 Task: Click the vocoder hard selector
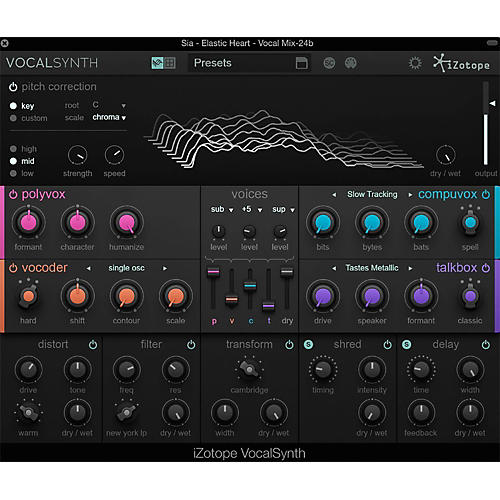click(x=28, y=295)
